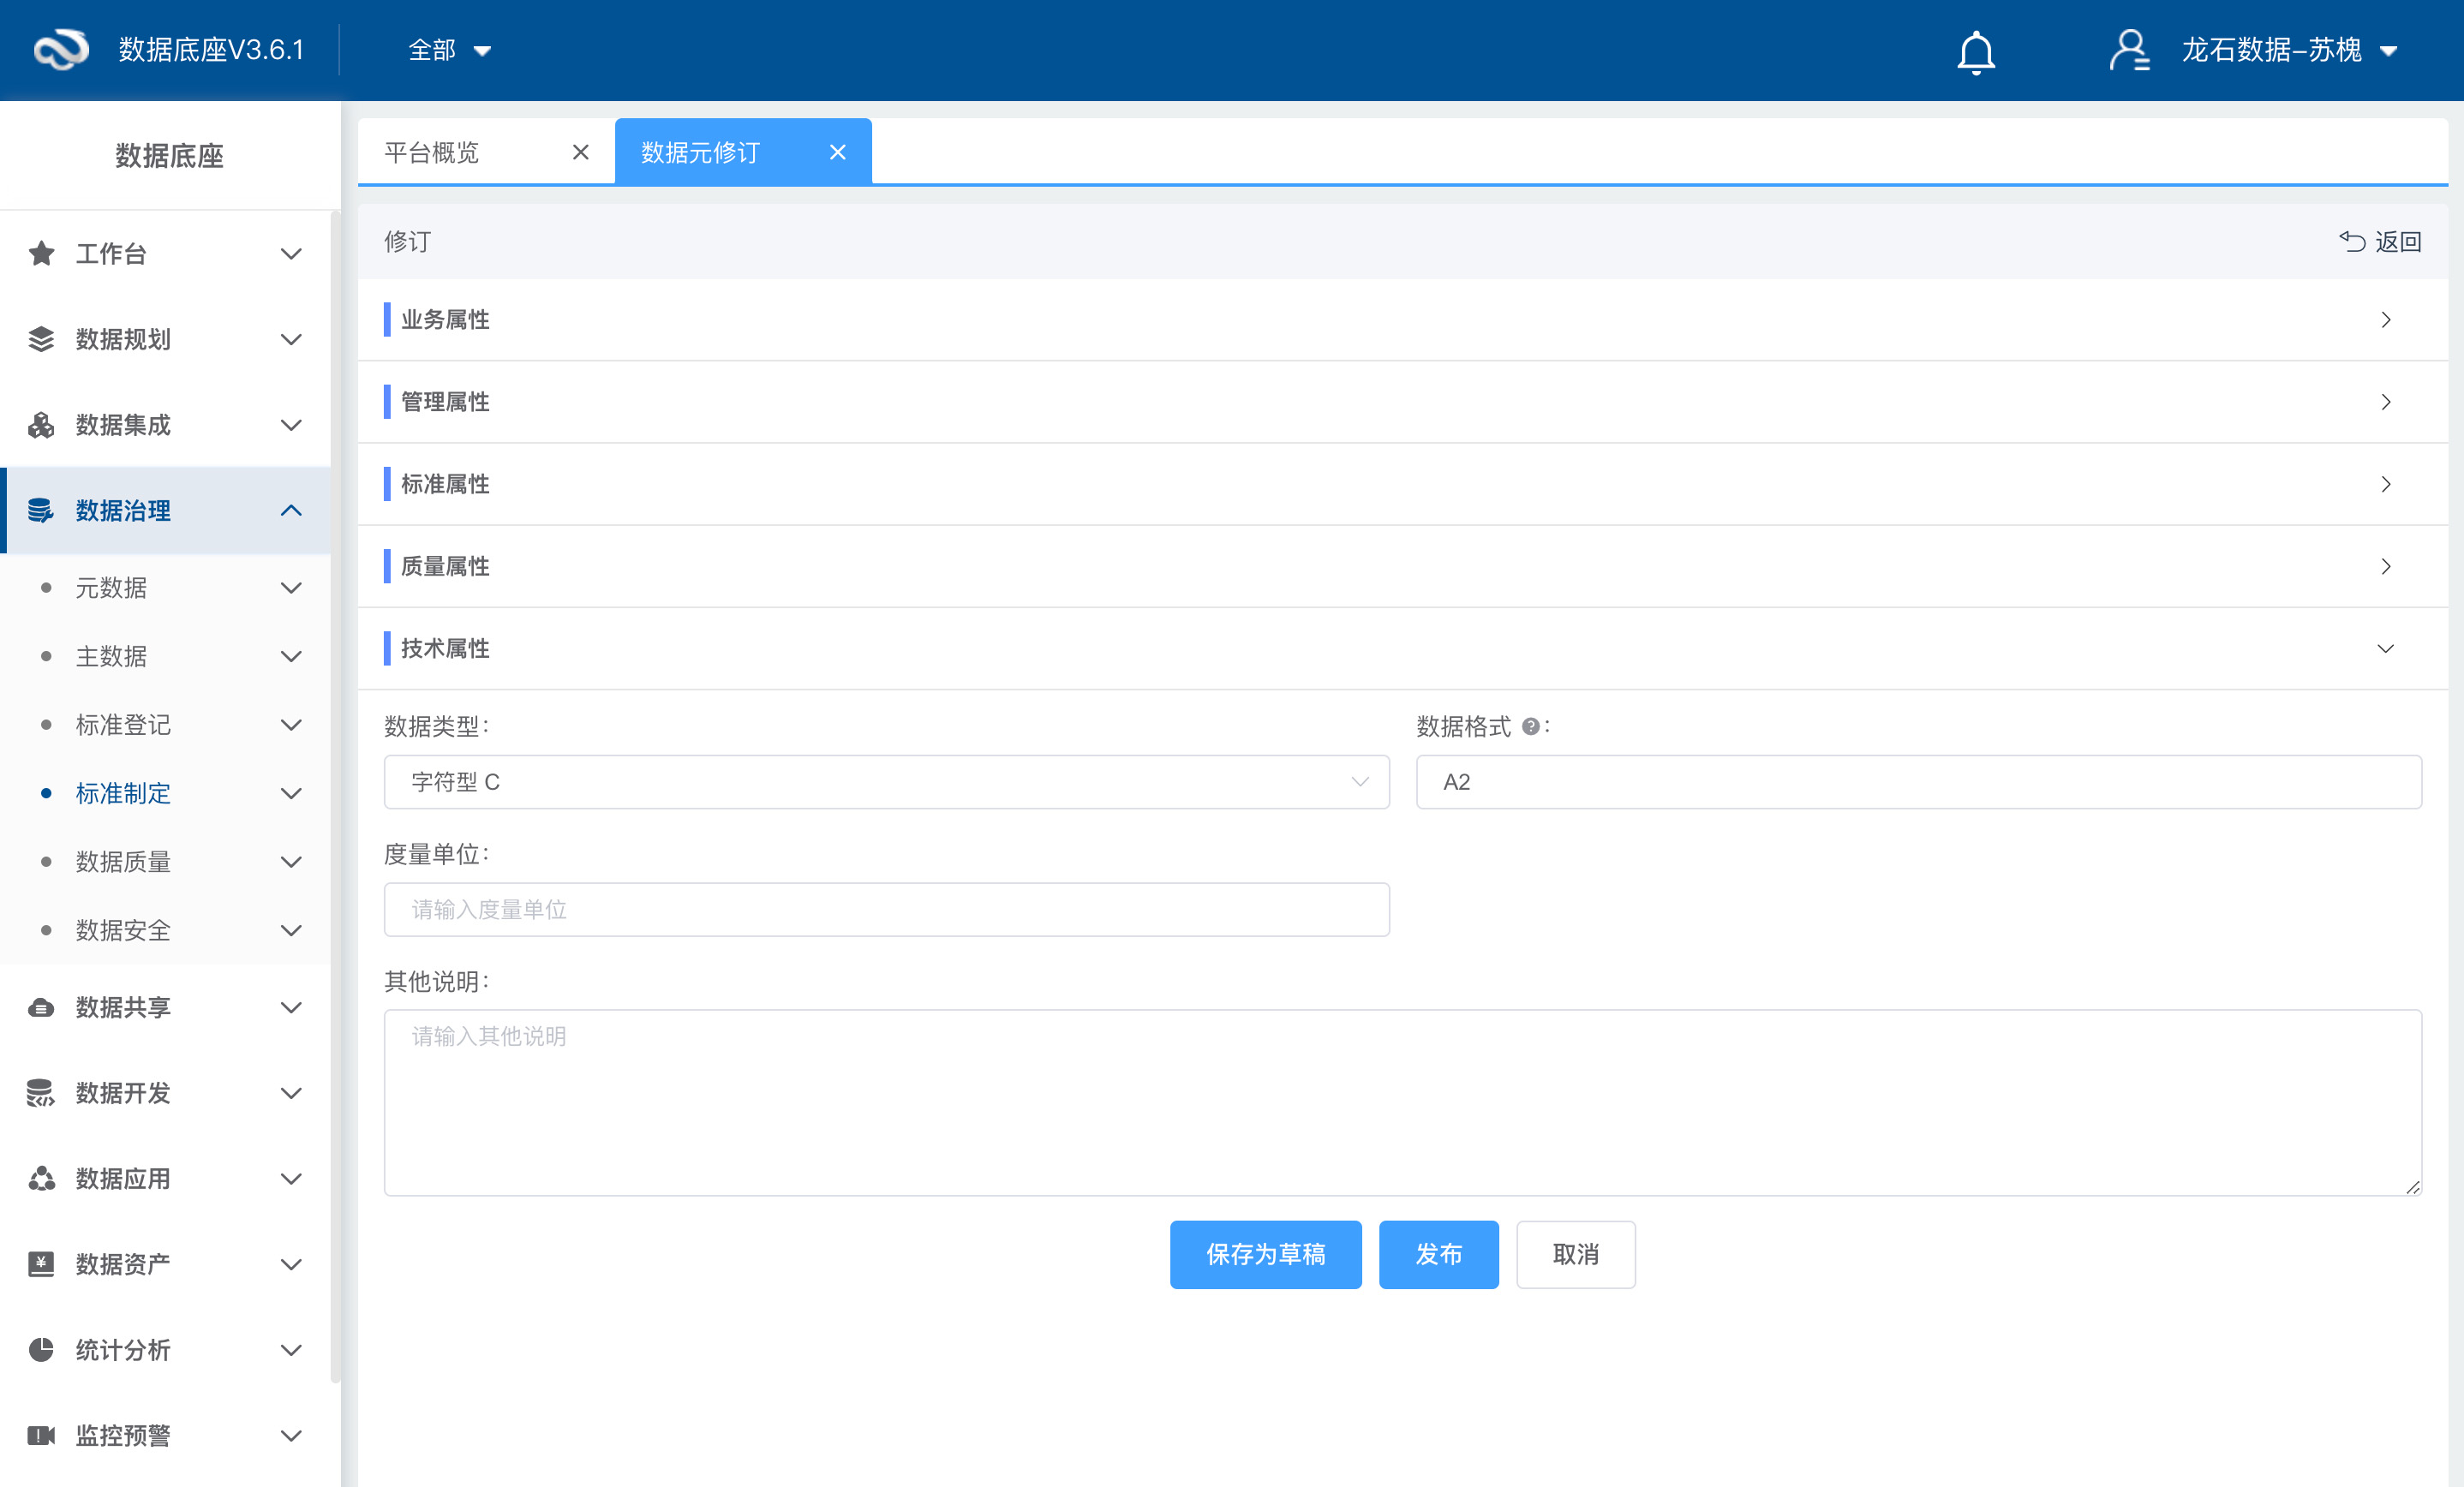Viewport: 2464px width, 1487px height.
Task: Click the 数据共享 sidebar icon
Action: point(41,1008)
